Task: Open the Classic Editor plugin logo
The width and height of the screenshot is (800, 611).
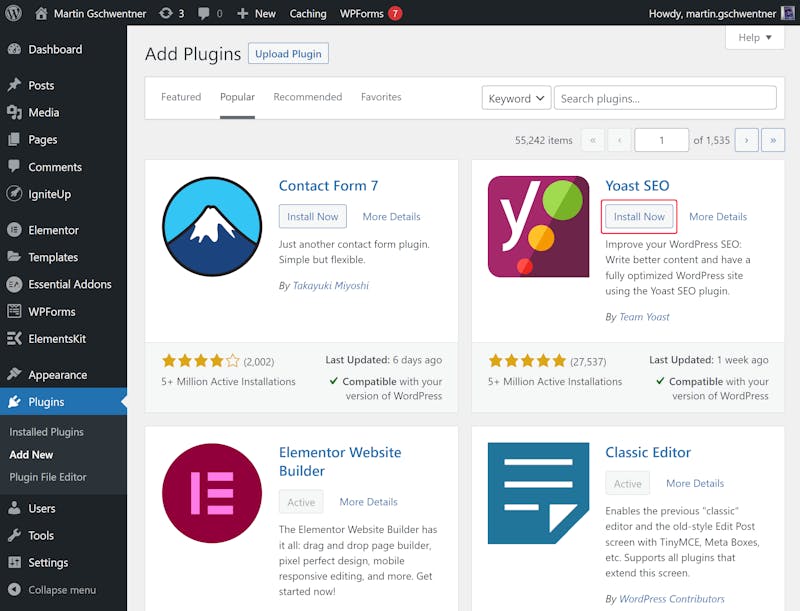Action: coord(538,493)
